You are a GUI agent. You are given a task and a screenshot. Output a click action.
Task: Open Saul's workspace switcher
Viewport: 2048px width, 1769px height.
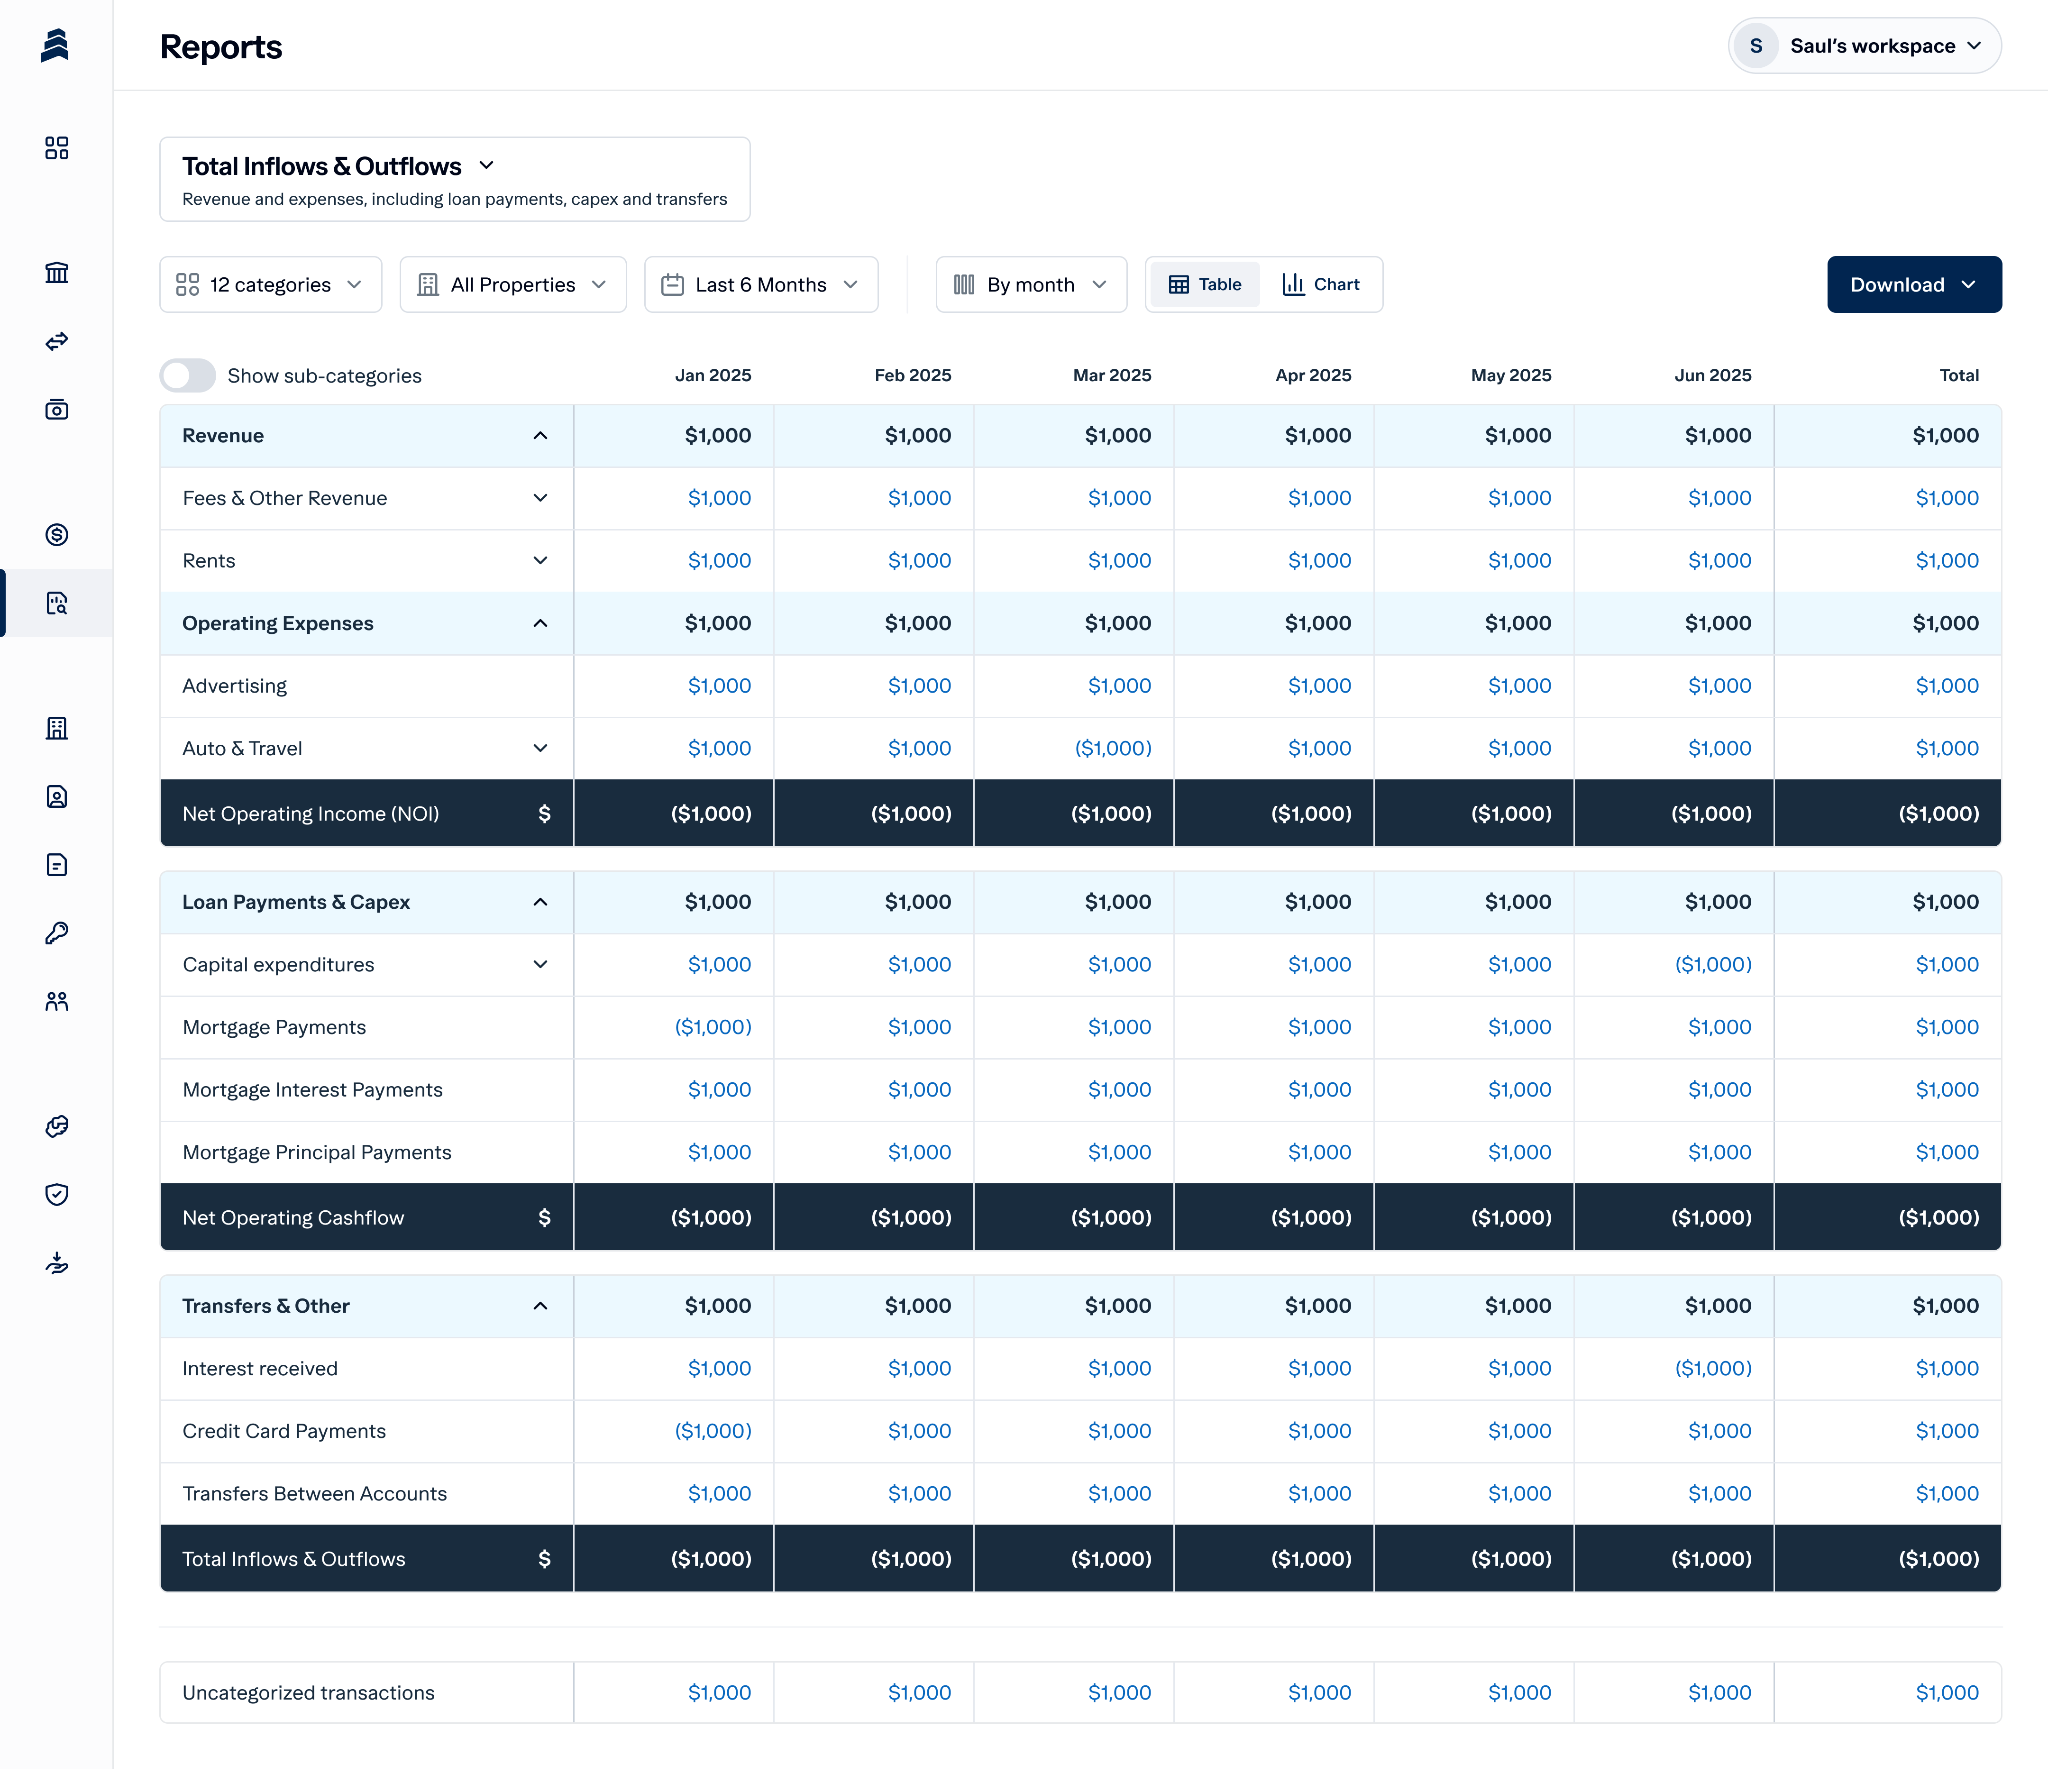pos(1864,46)
